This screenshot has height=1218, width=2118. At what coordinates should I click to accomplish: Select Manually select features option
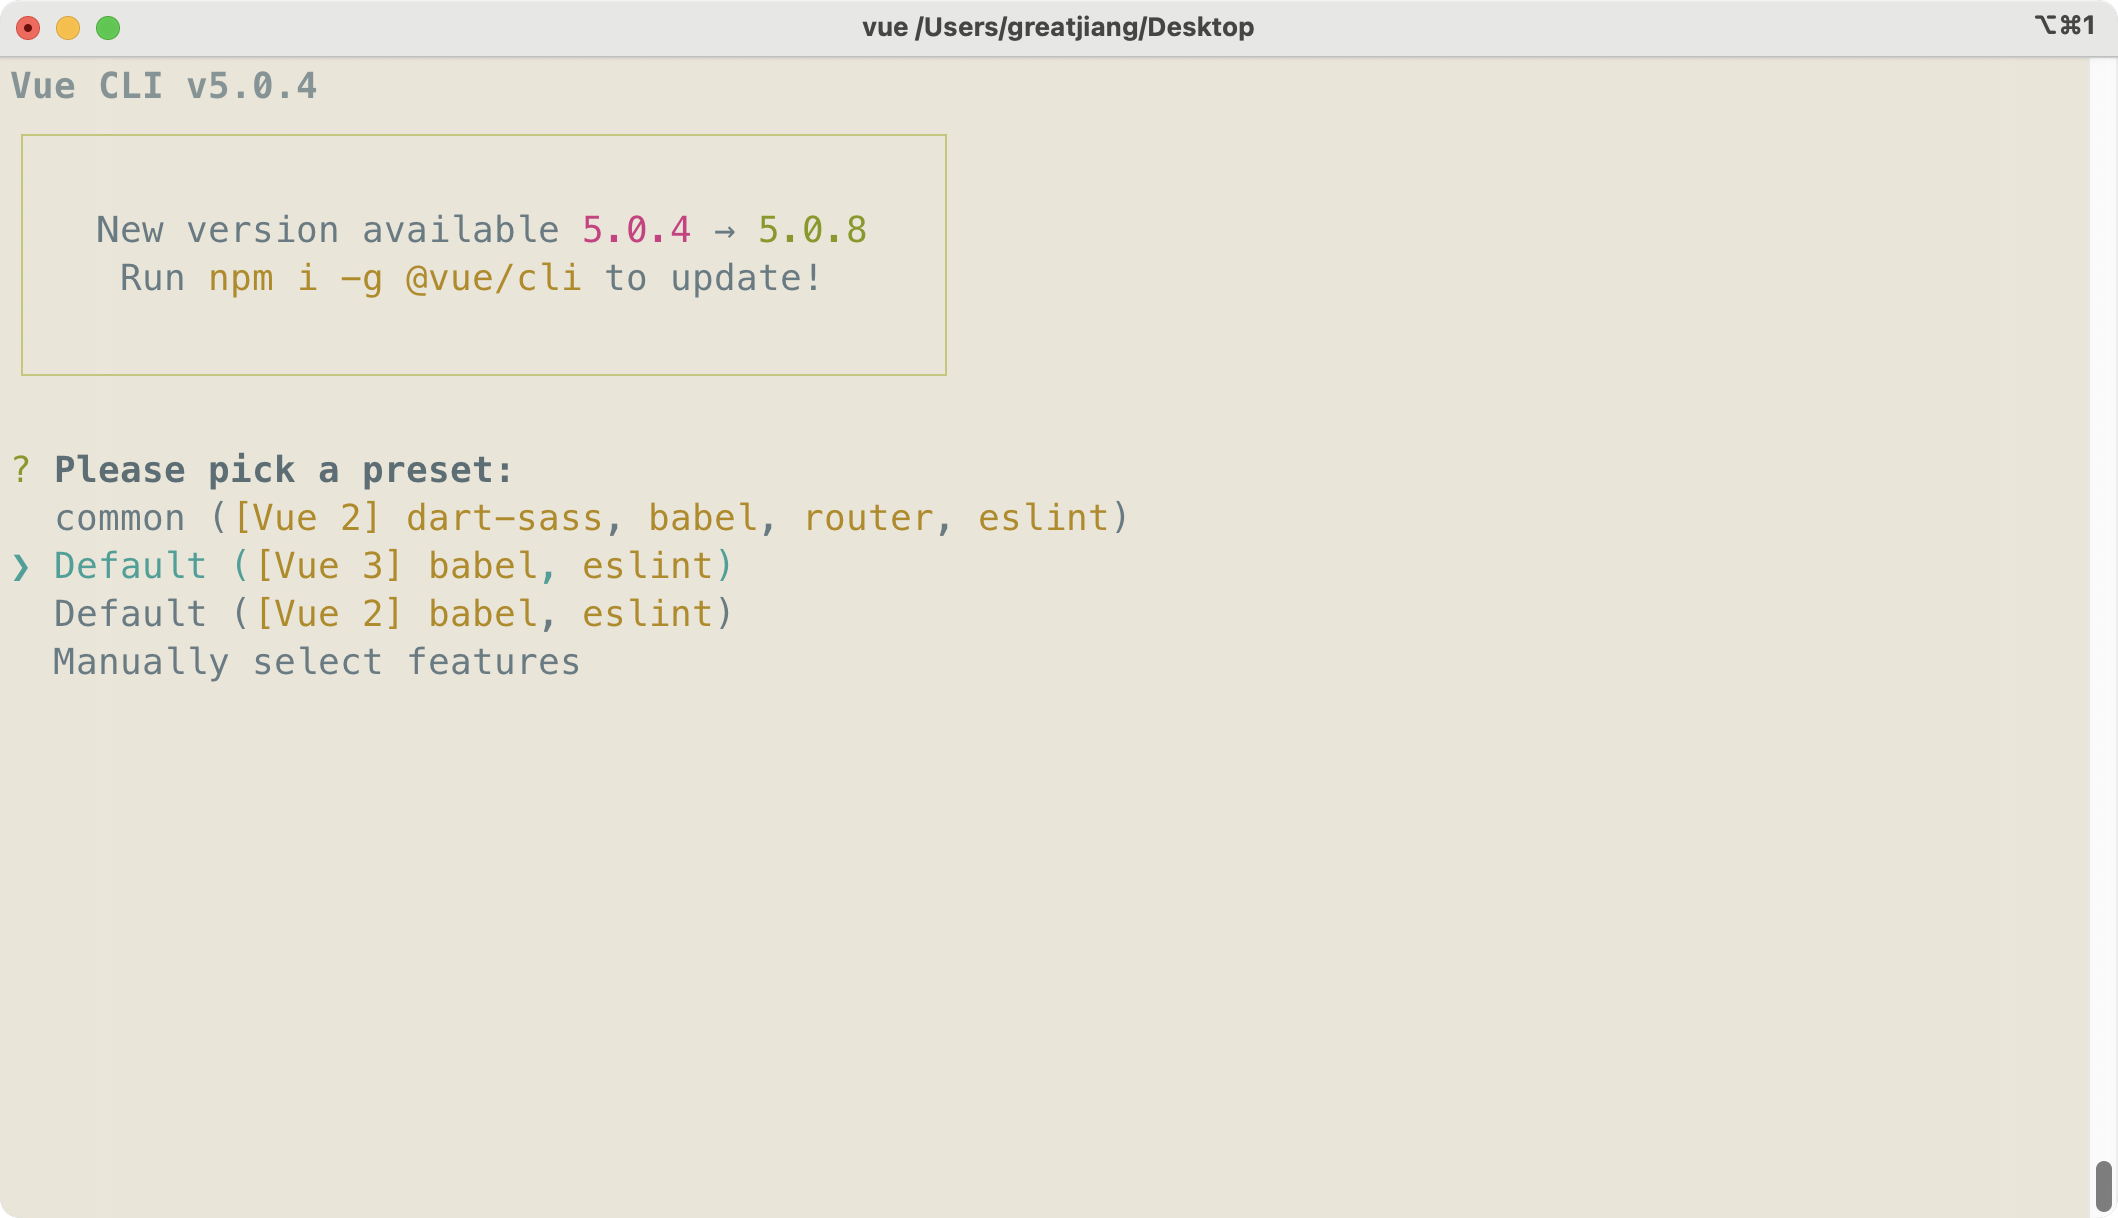click(316, 662)
